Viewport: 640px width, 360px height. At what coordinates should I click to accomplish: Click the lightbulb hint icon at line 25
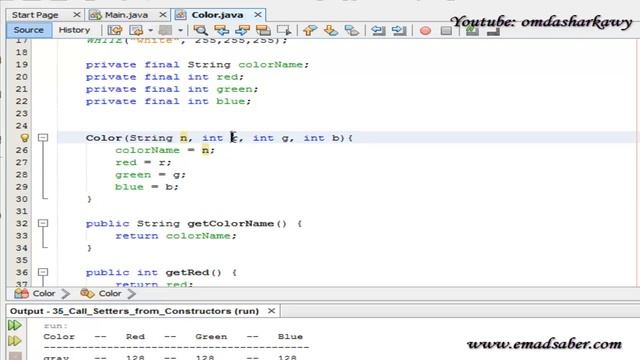(x=24, y=138)
